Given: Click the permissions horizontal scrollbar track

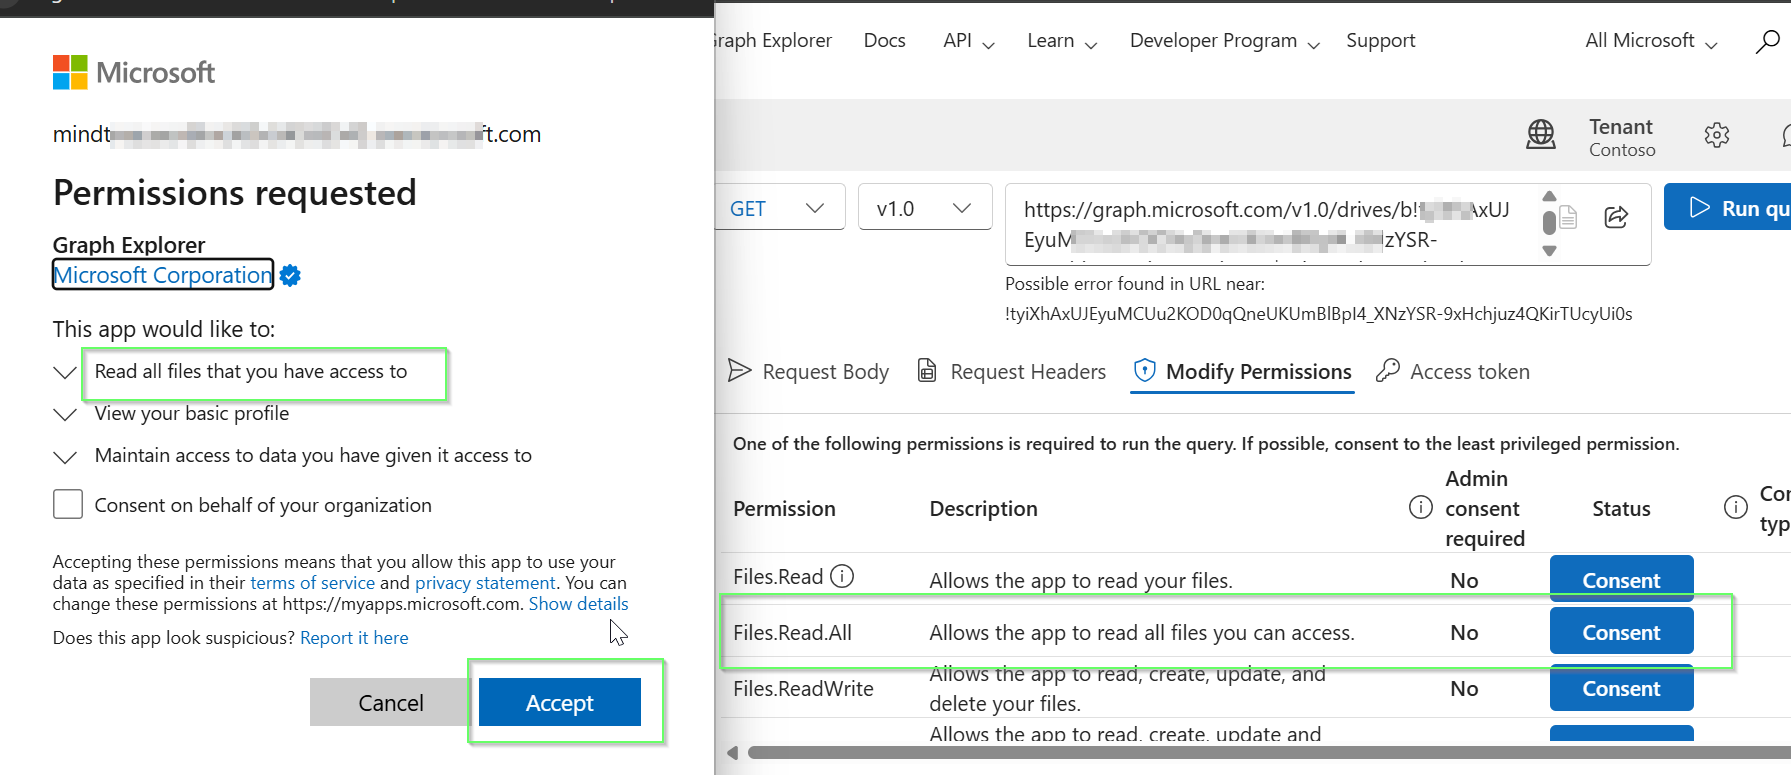Looking at the screenshot, I should coord(1269,752).
